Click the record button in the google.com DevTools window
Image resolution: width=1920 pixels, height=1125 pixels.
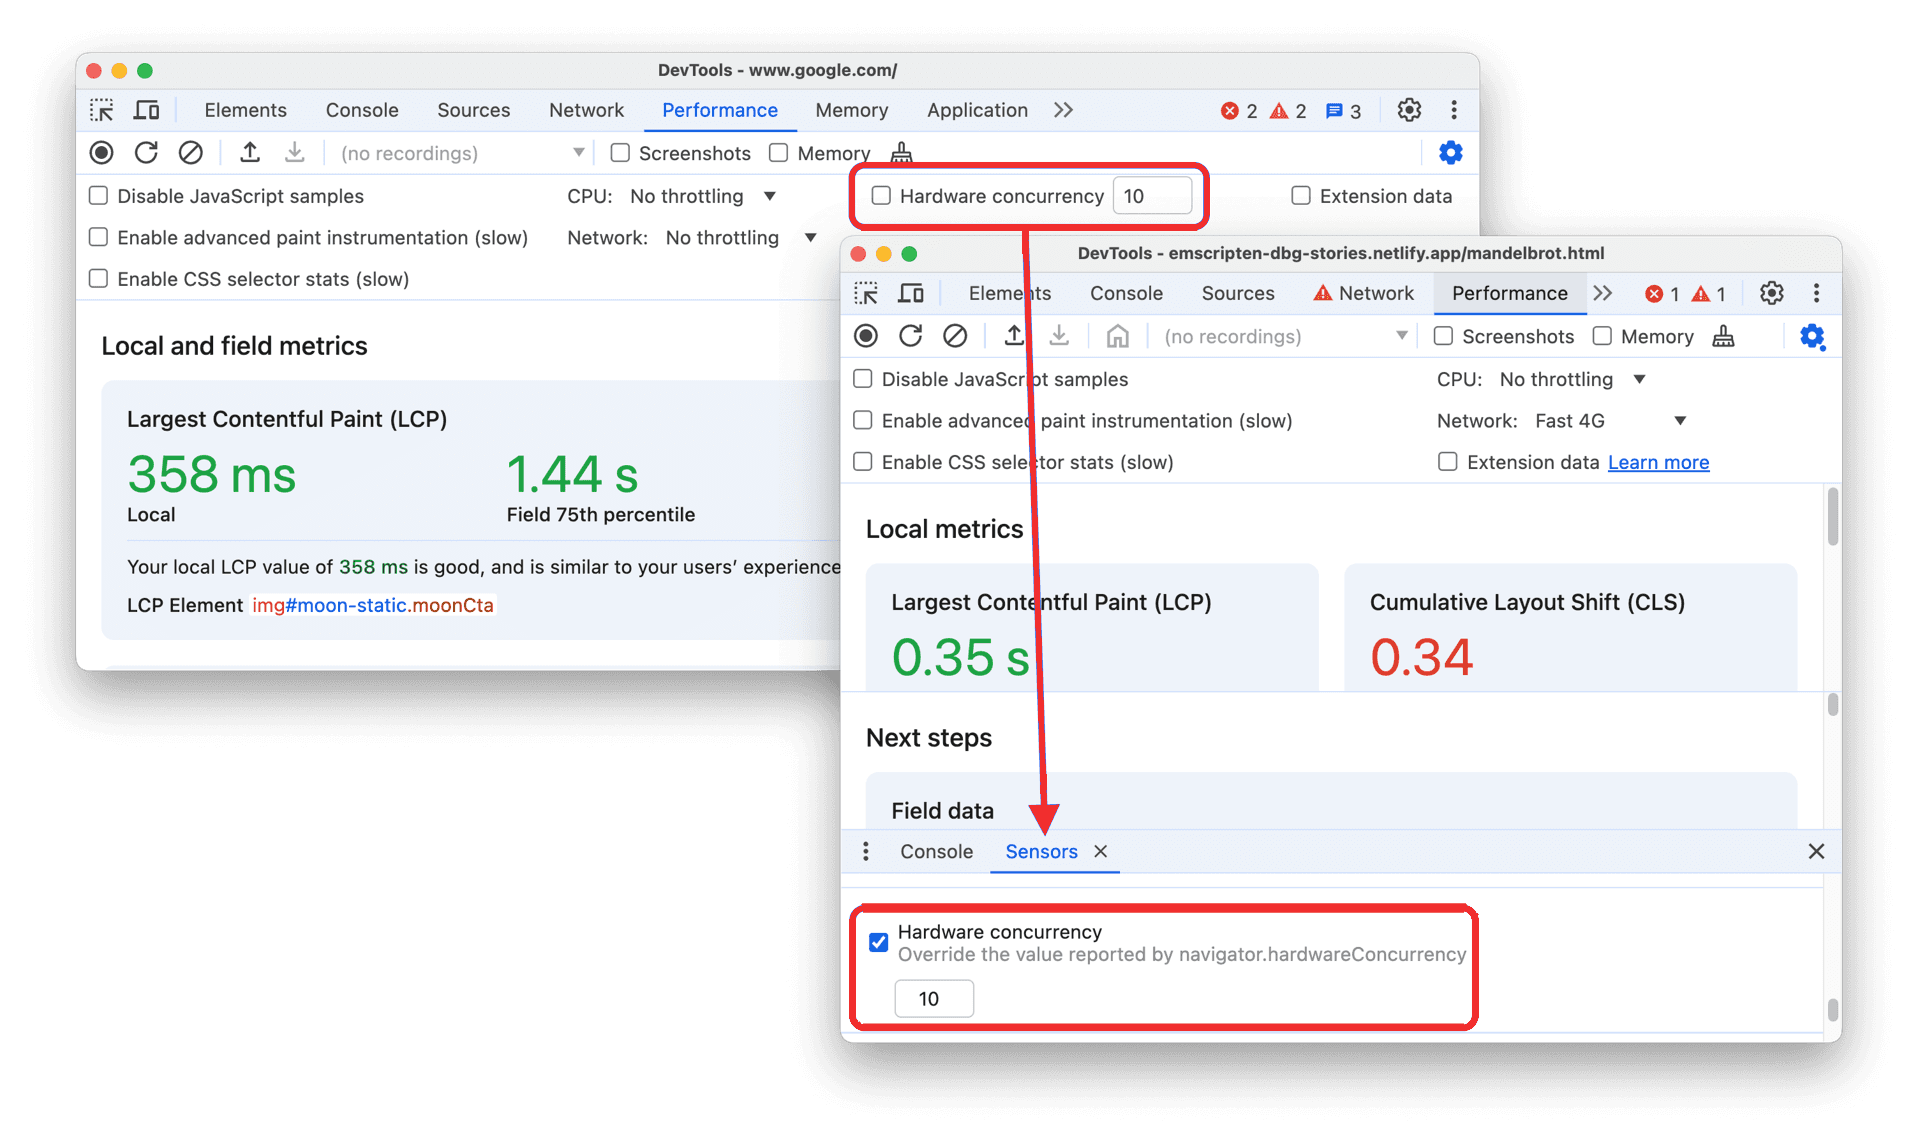tap(101, 153)
